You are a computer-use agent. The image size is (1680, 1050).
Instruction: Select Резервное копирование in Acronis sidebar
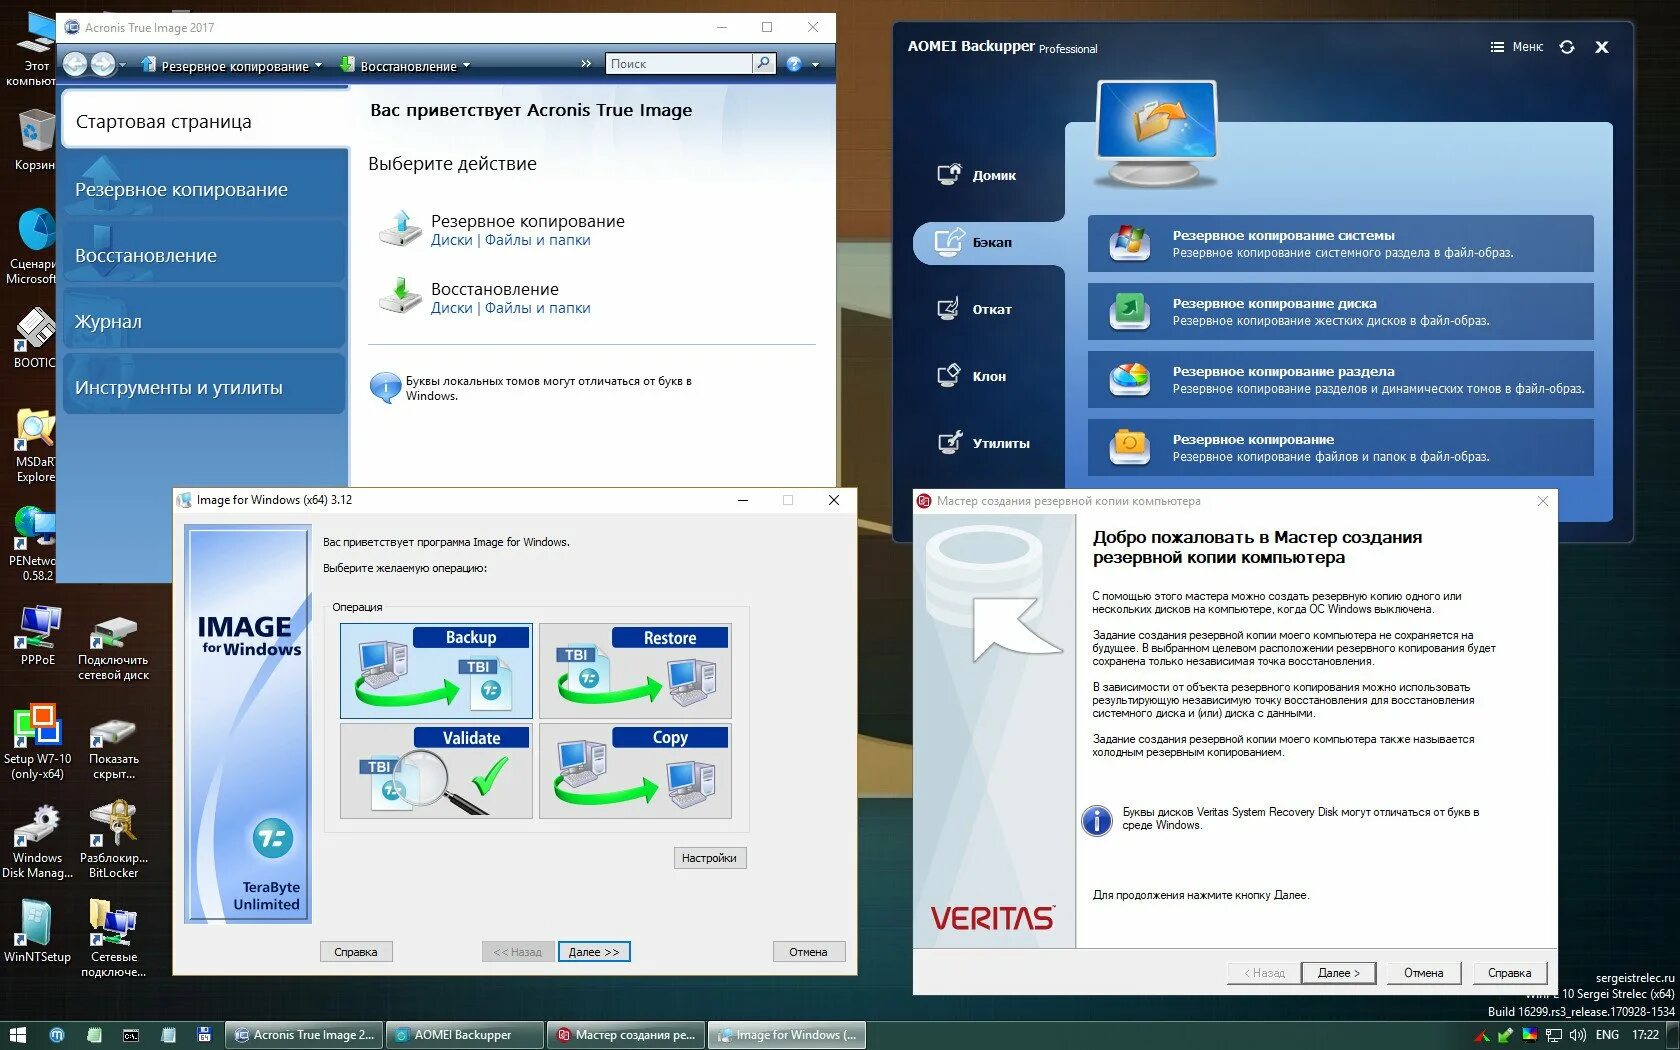click(x=204, y=189)
